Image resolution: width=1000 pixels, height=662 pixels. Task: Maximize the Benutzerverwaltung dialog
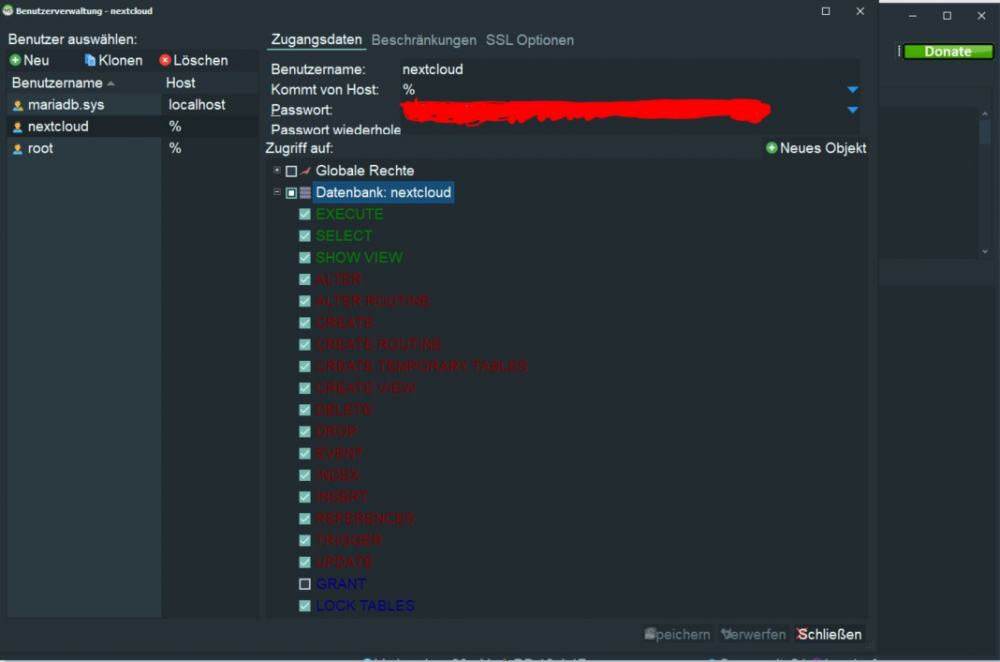826,11
